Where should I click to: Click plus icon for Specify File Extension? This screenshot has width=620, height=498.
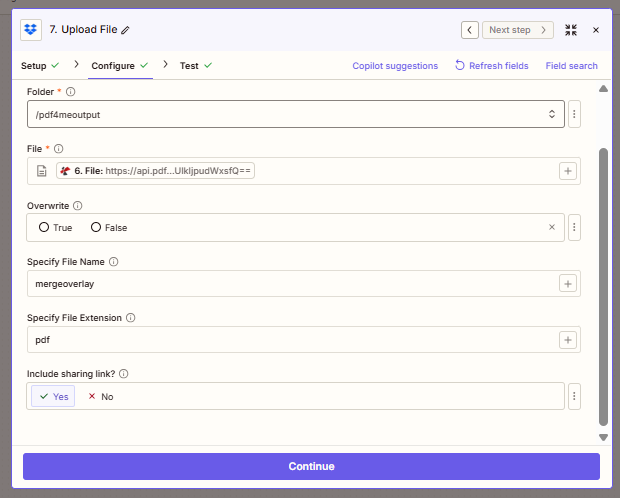[x=567, y=340]
